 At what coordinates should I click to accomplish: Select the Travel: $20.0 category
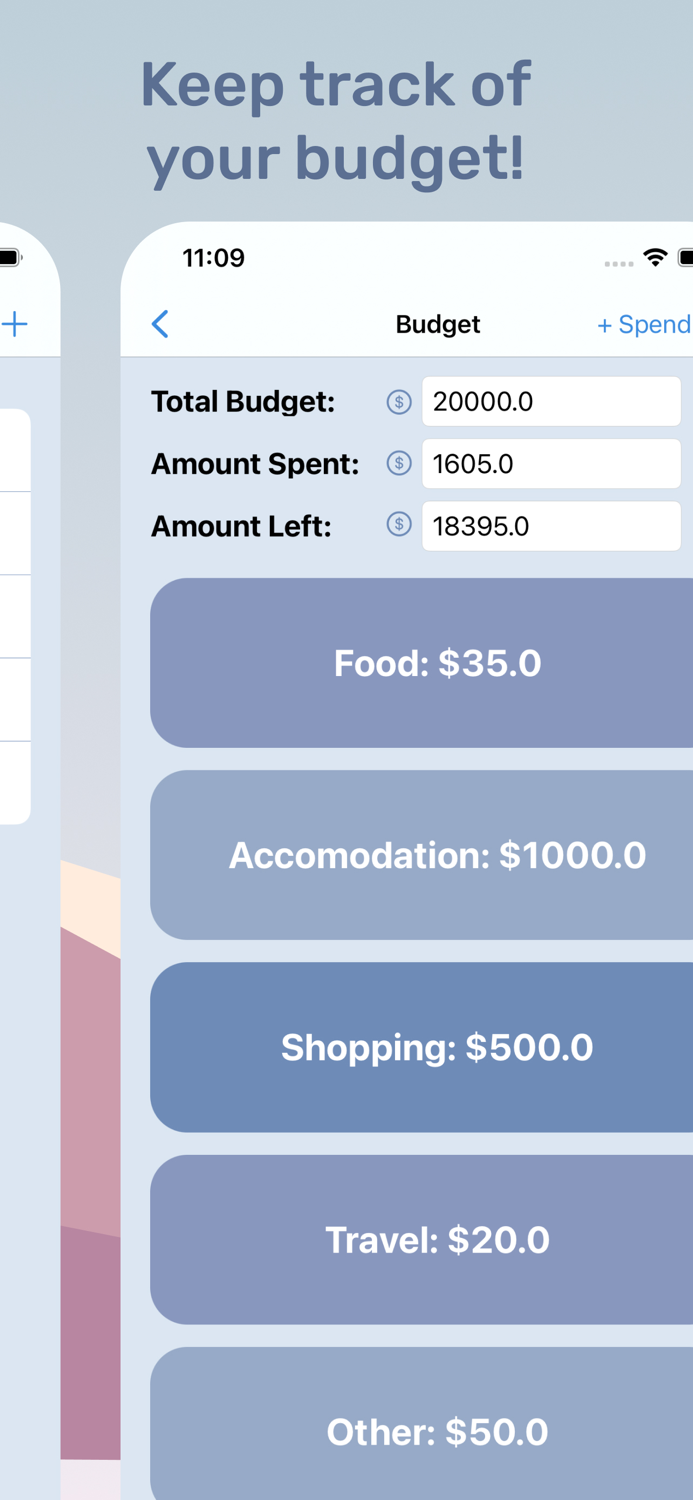(x=437, y=1239)
